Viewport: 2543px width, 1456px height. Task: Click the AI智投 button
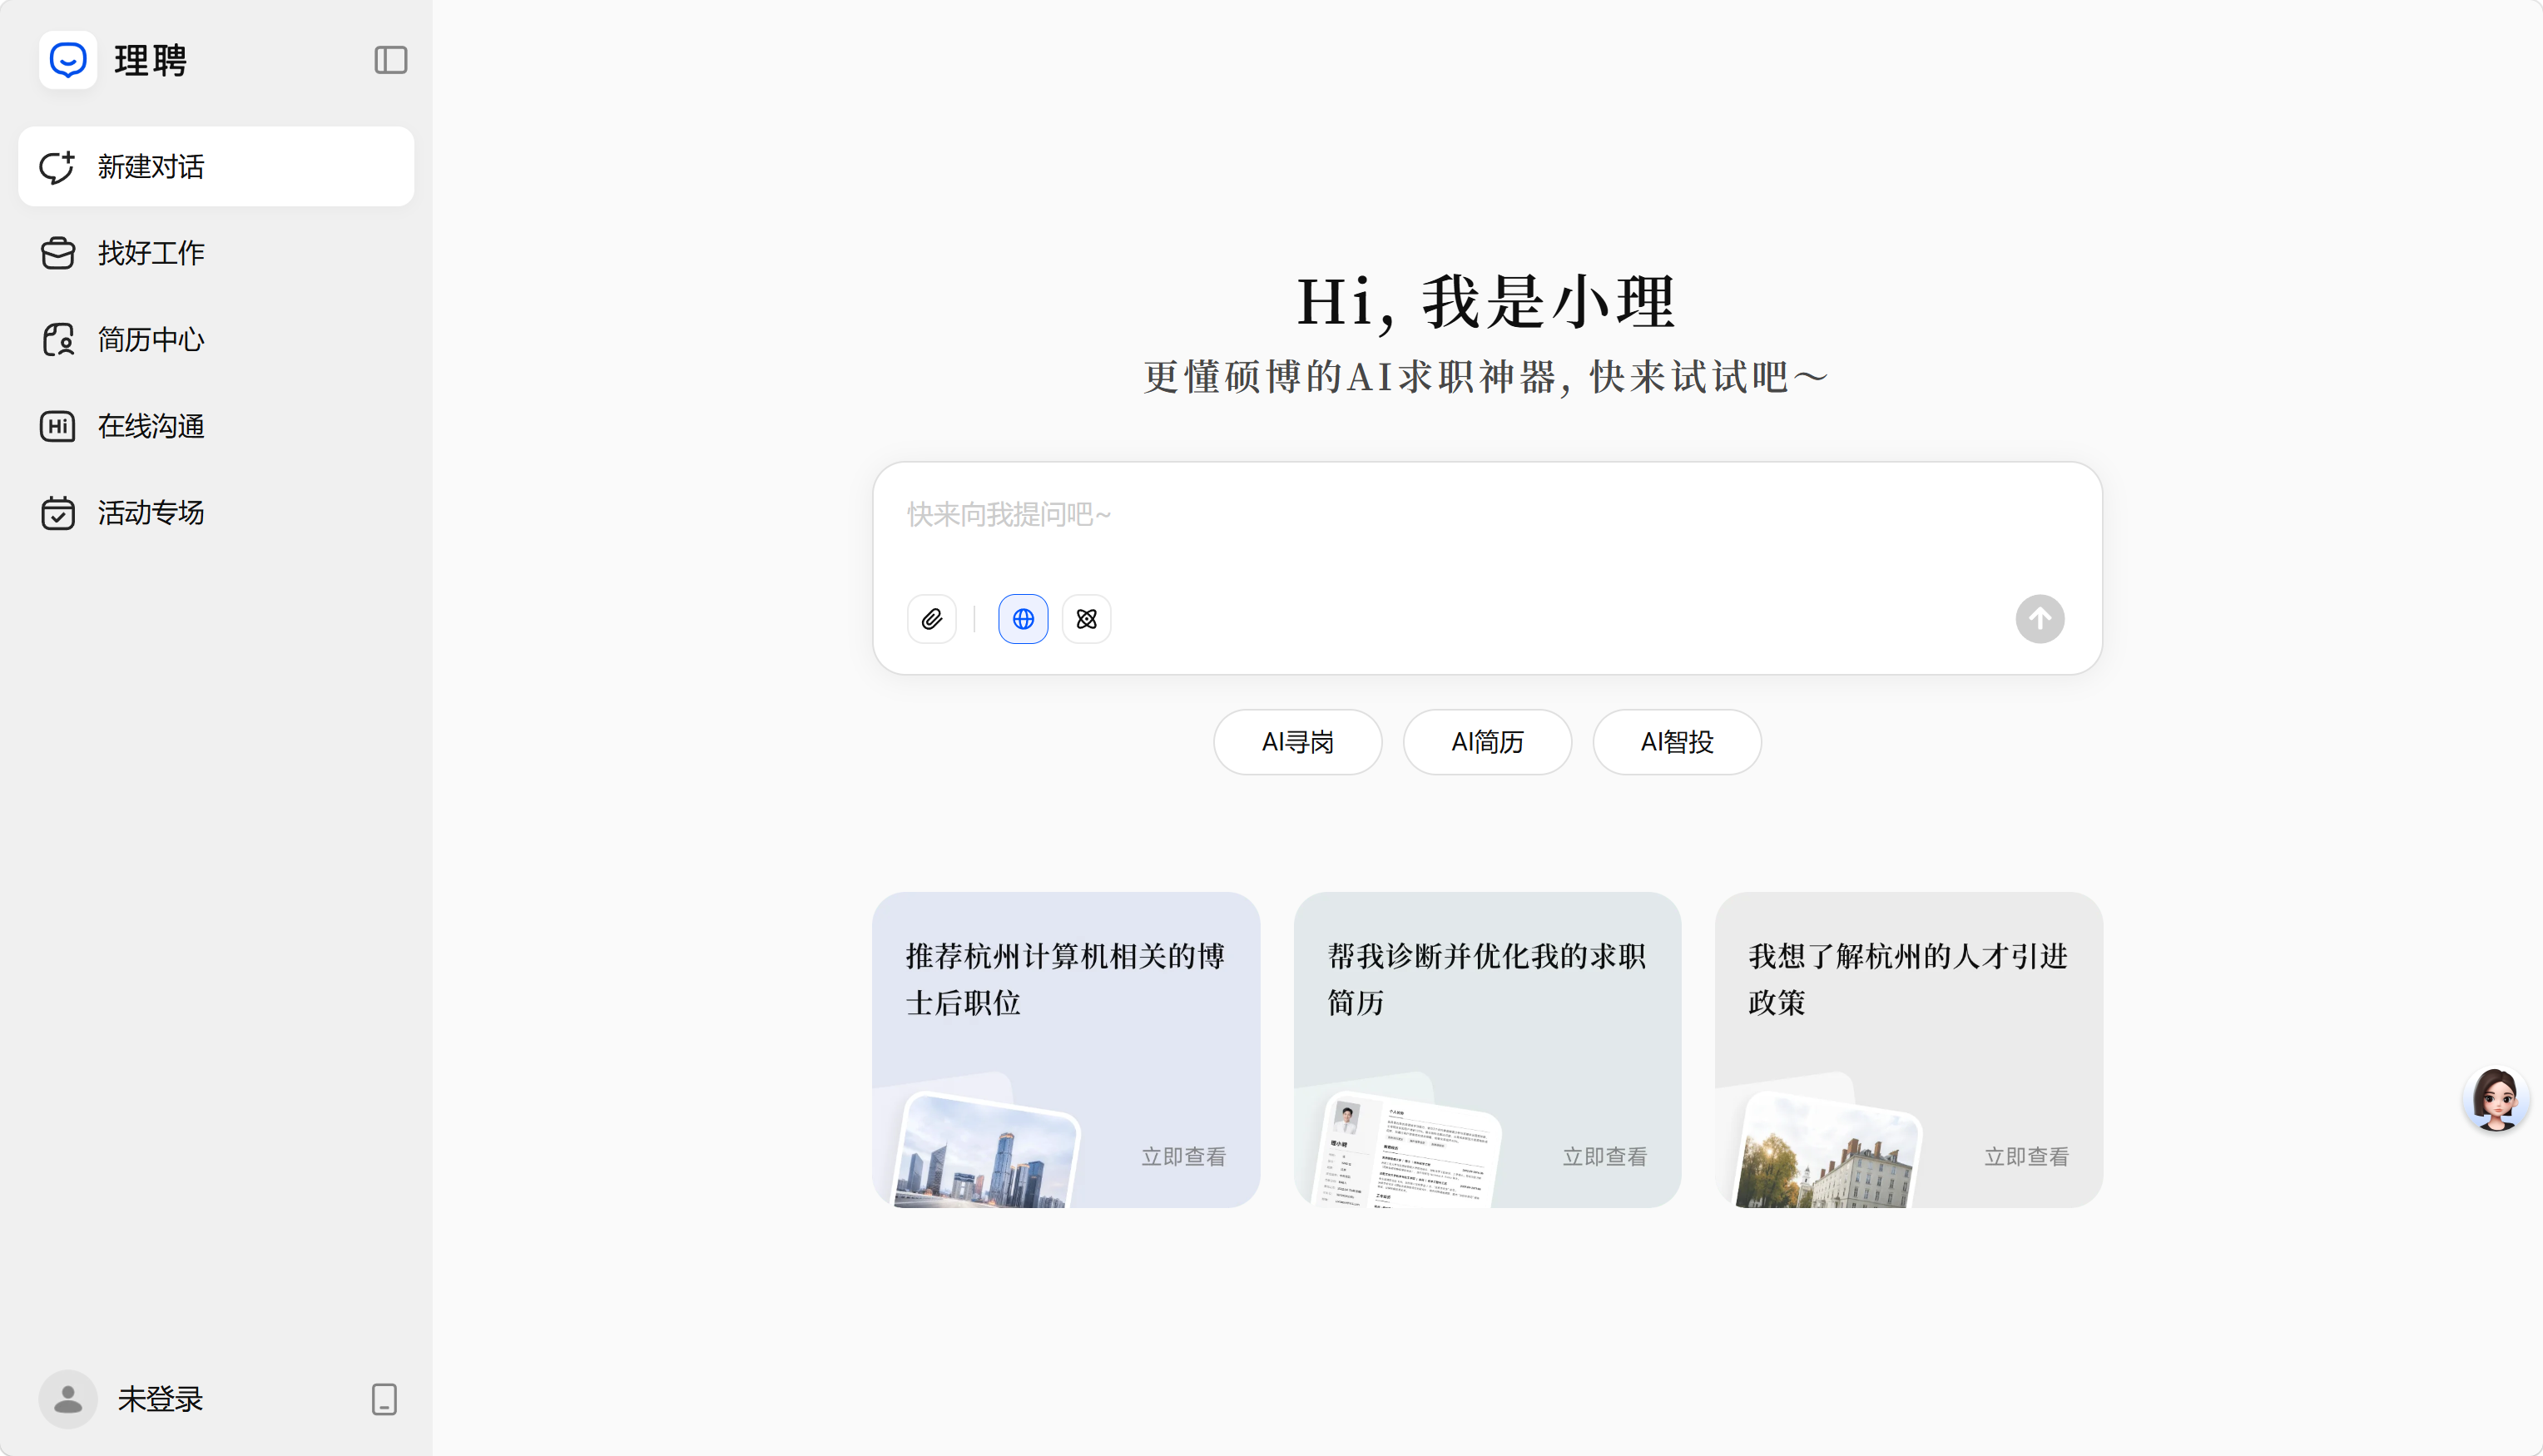click(1676, 742)
